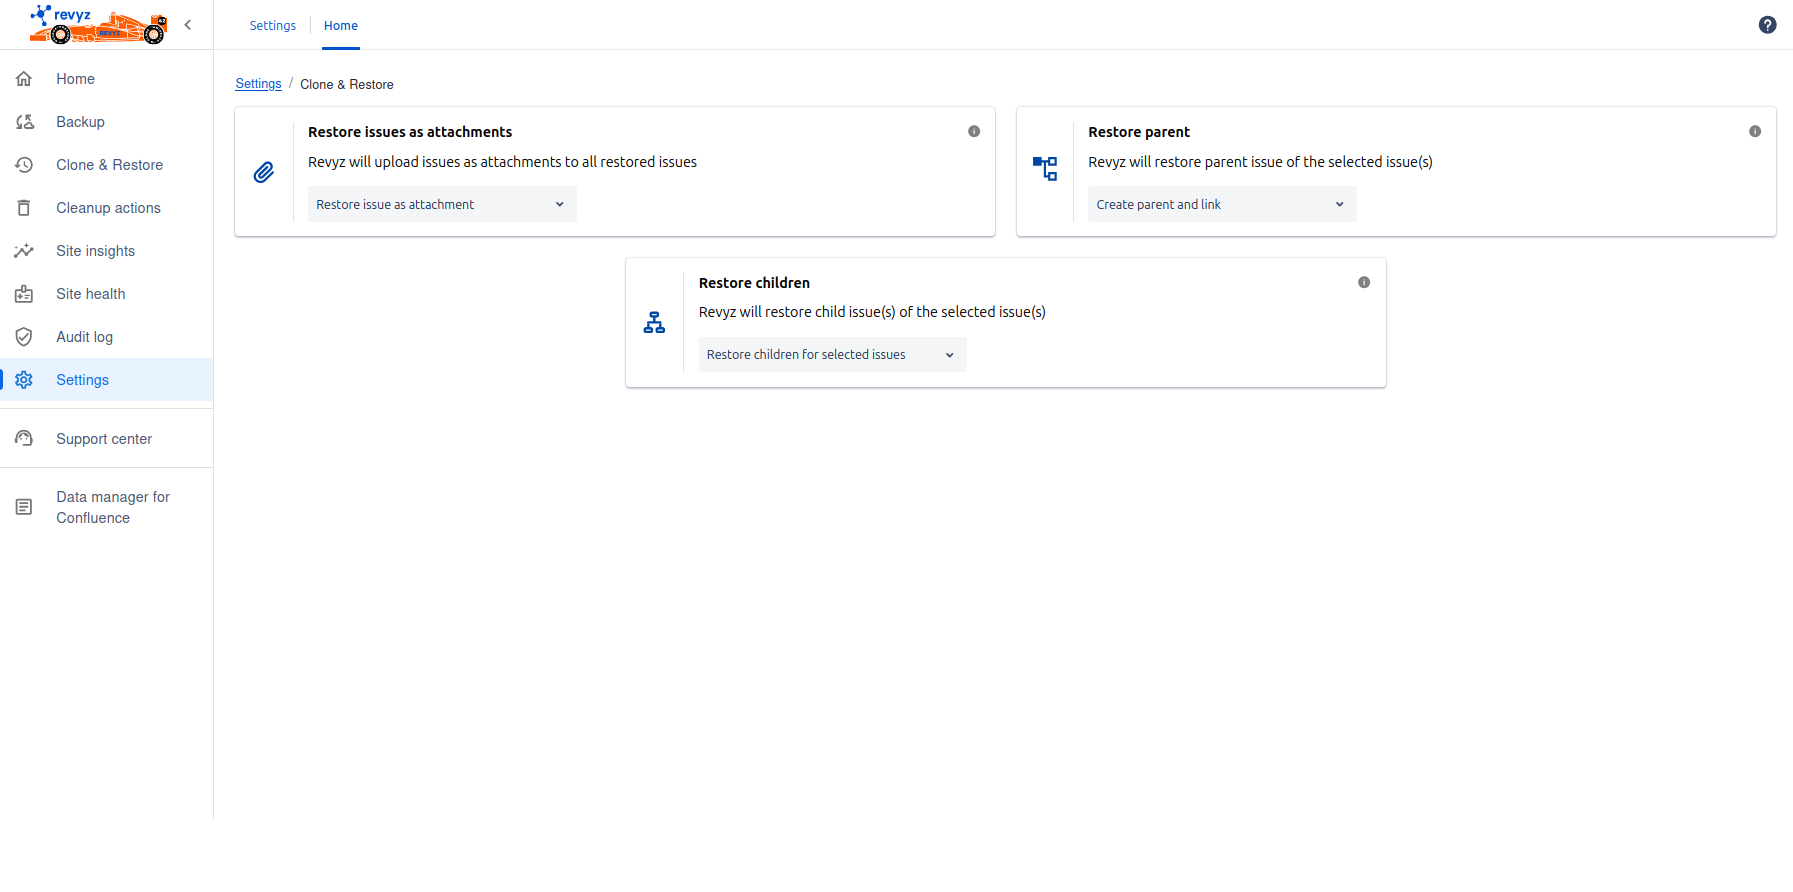Image resolution: width=1793 pixels, height=892 pixels.
Task: Click the Restore children tree icon
Action: 654,323
